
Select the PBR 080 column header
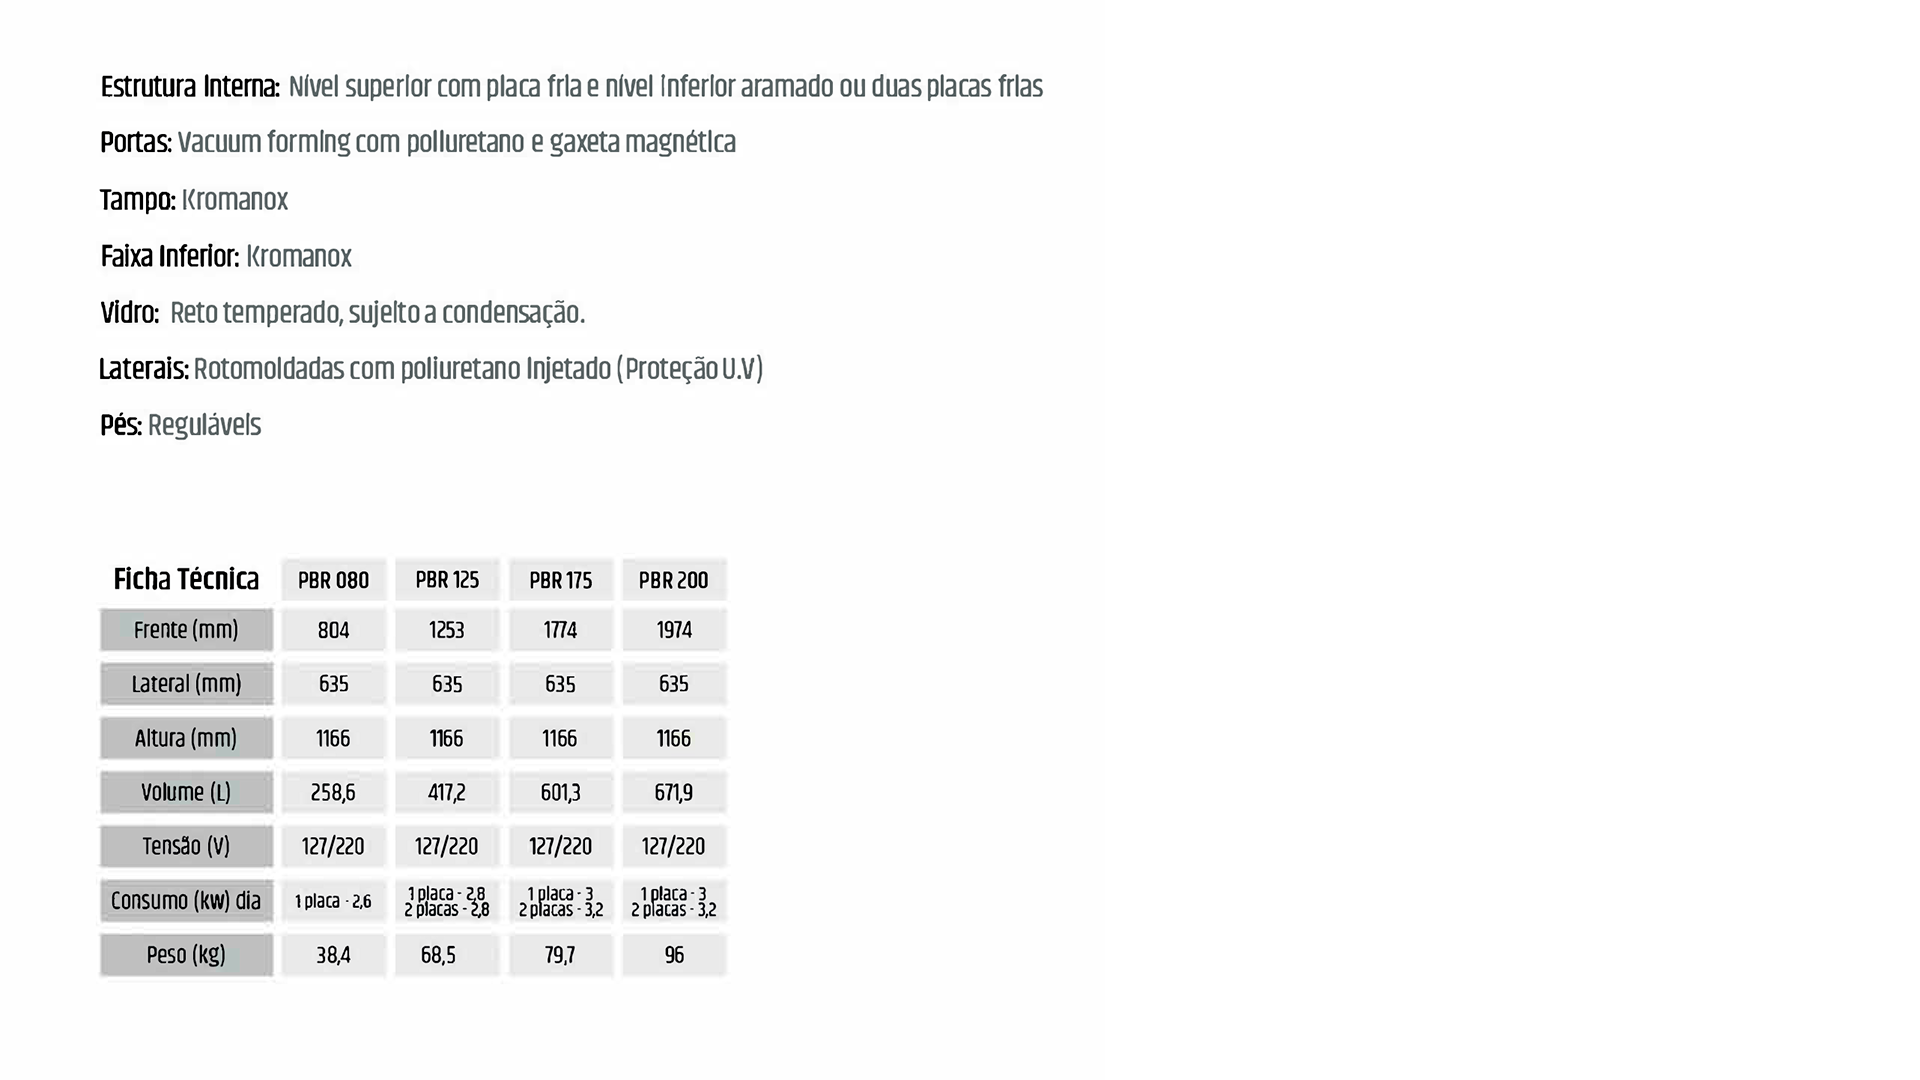pos(333,580)
